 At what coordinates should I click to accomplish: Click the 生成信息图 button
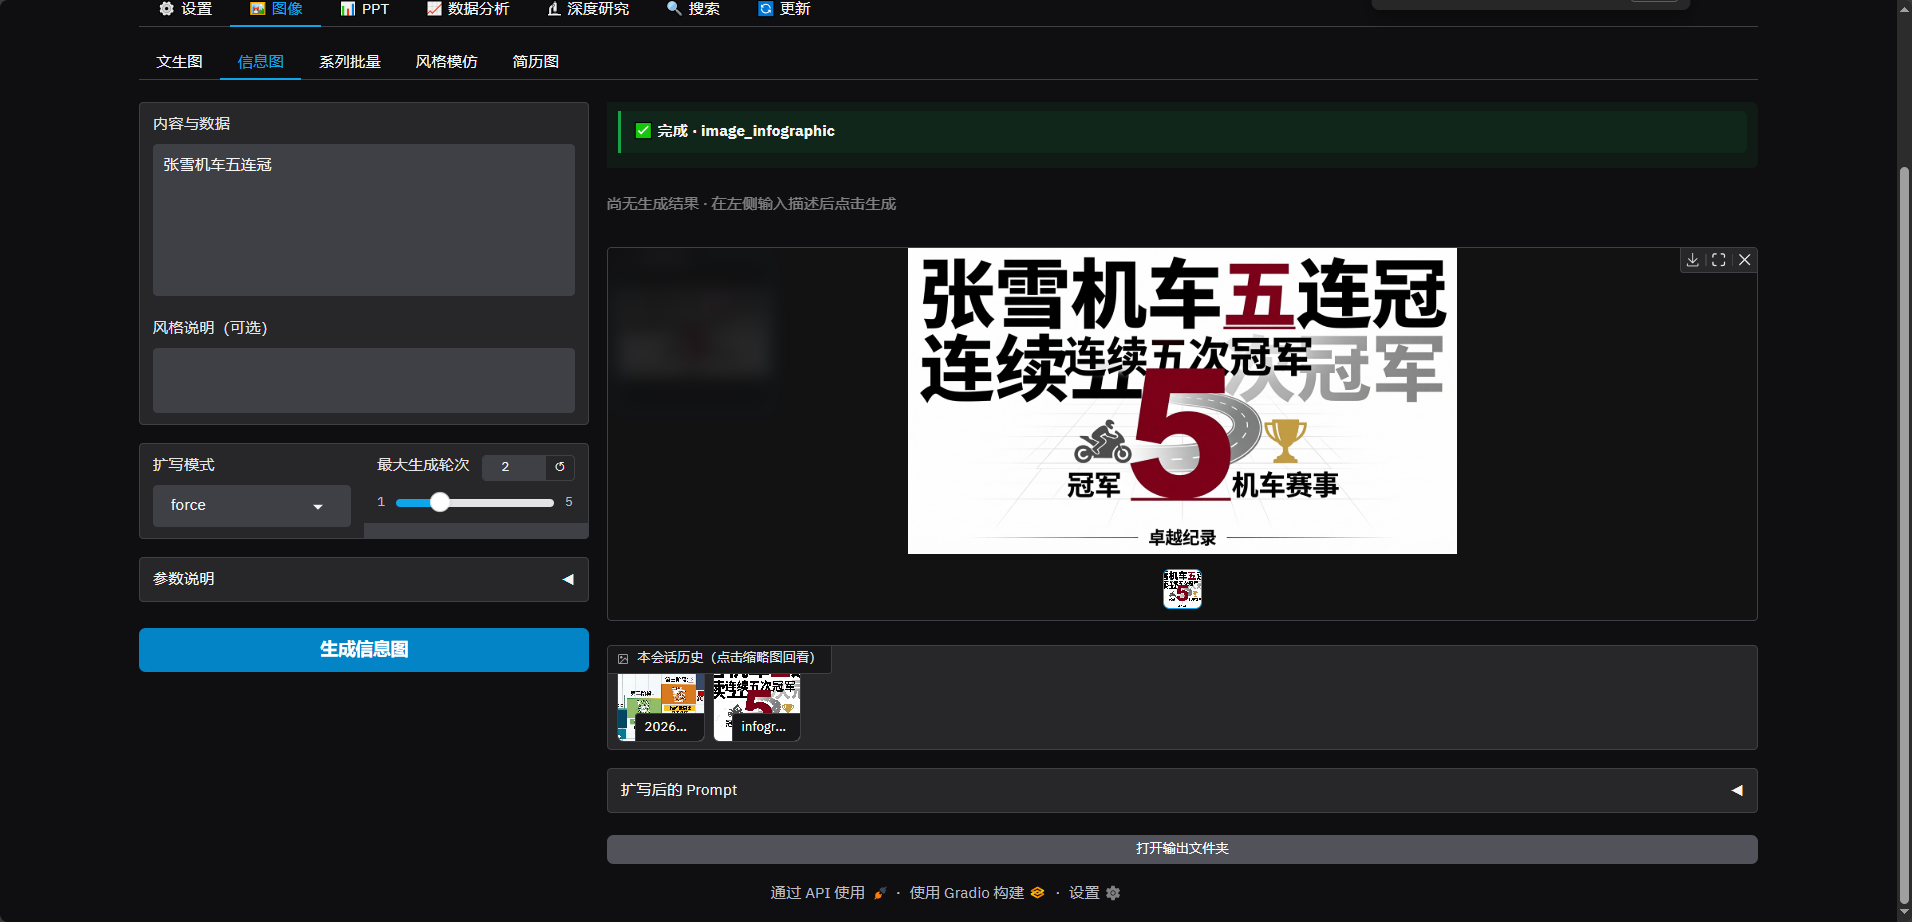pyautogui.click(x=364, y=650)
